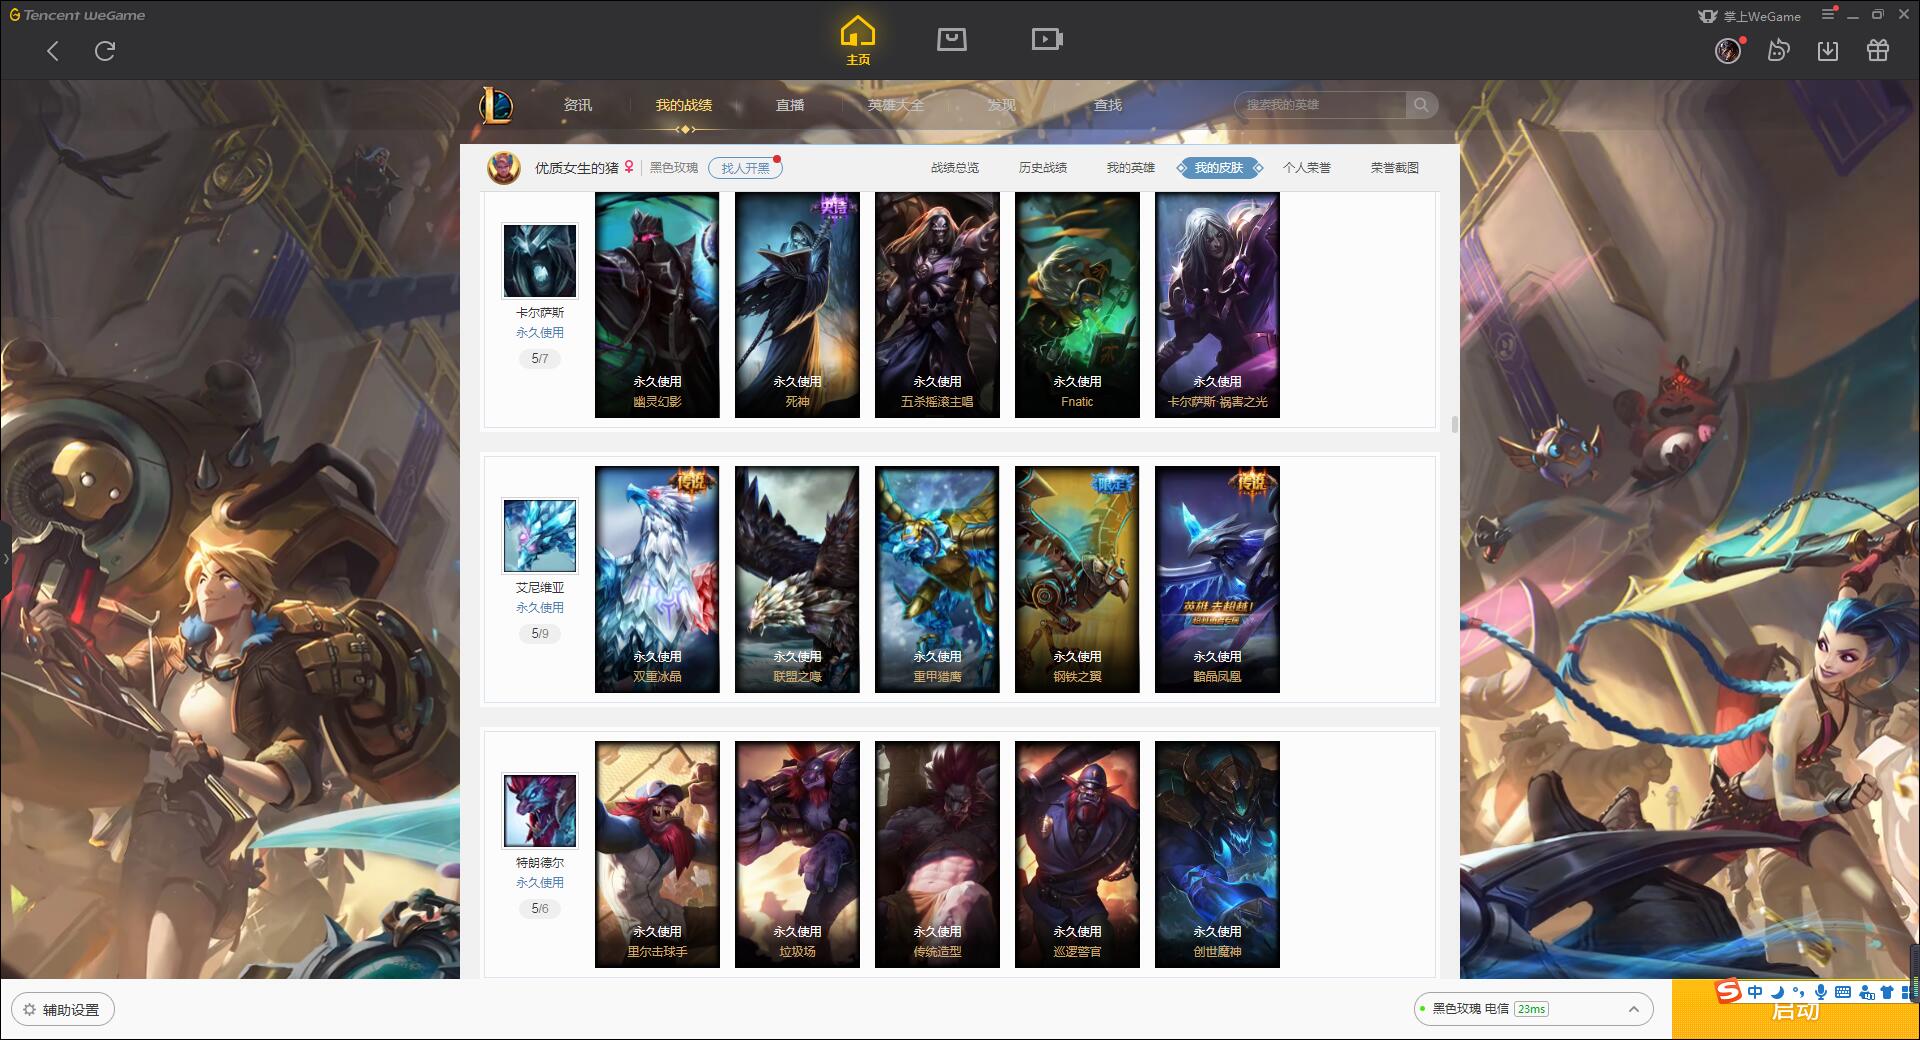This screenshot has width=1920, height=1040.
Task: Open the download manager icon
Action: pyautogui.click(x=1828, y=50)
